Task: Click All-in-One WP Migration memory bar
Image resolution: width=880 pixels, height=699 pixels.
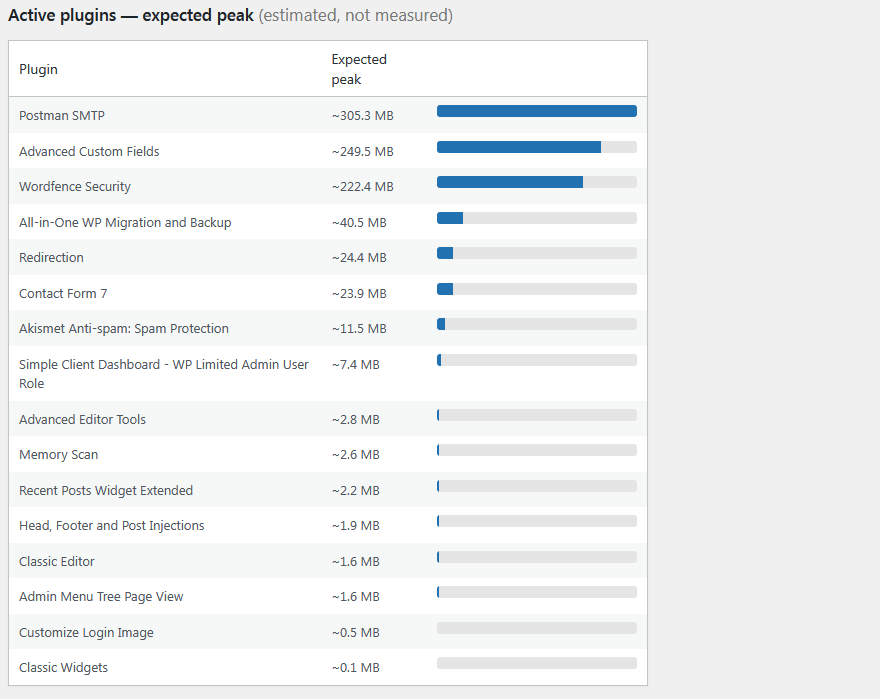Action: point(537,218)
